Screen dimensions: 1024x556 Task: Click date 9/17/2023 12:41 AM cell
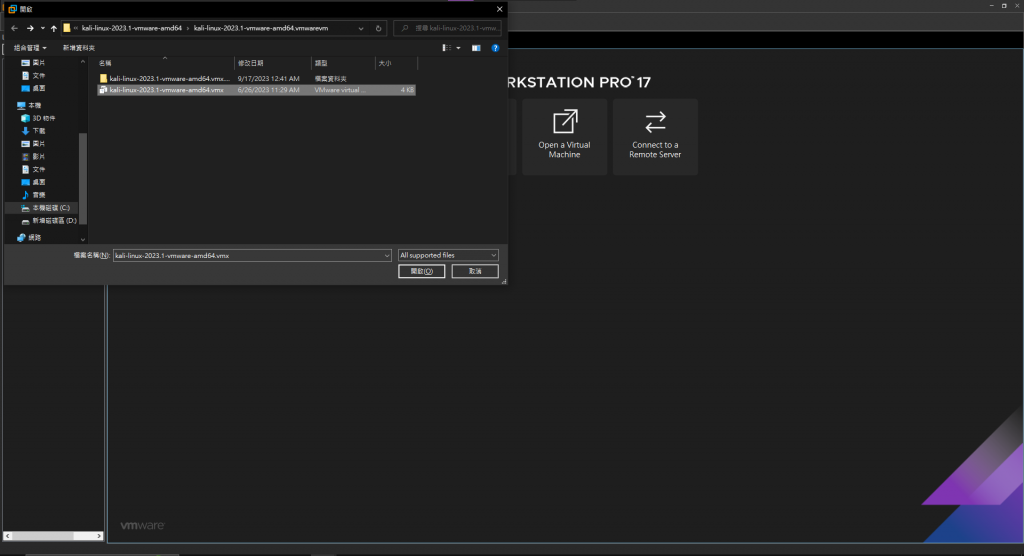coord(268,78)
